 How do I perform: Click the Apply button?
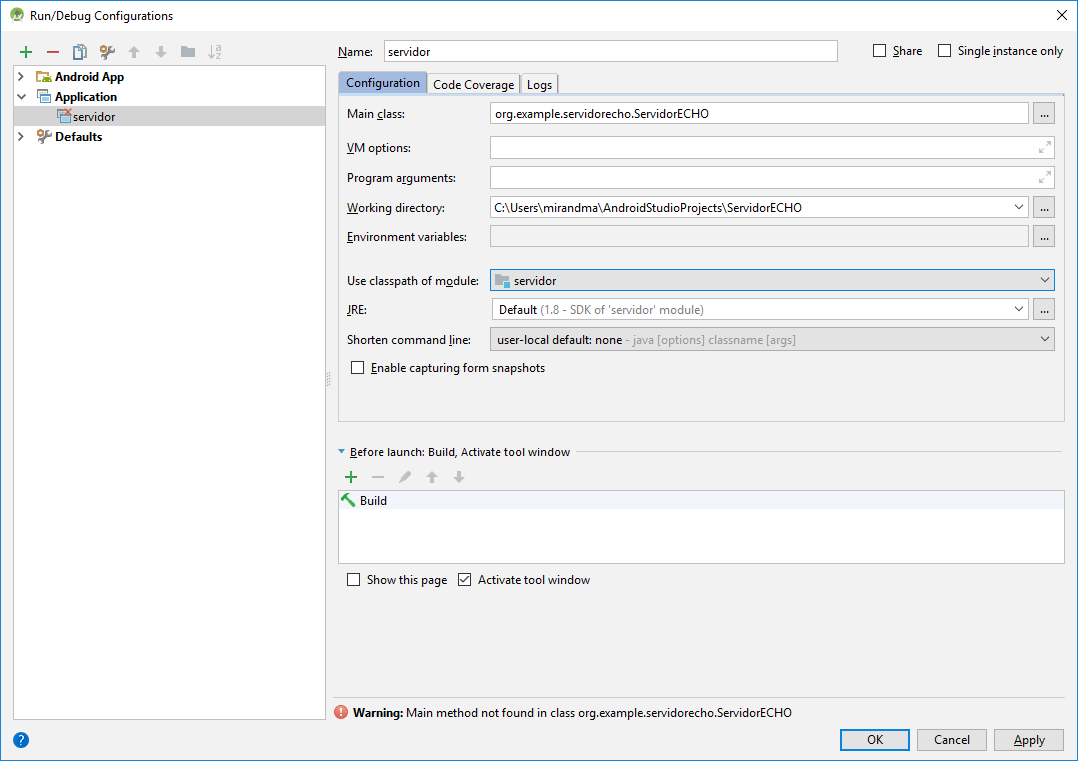point(1029,740)
